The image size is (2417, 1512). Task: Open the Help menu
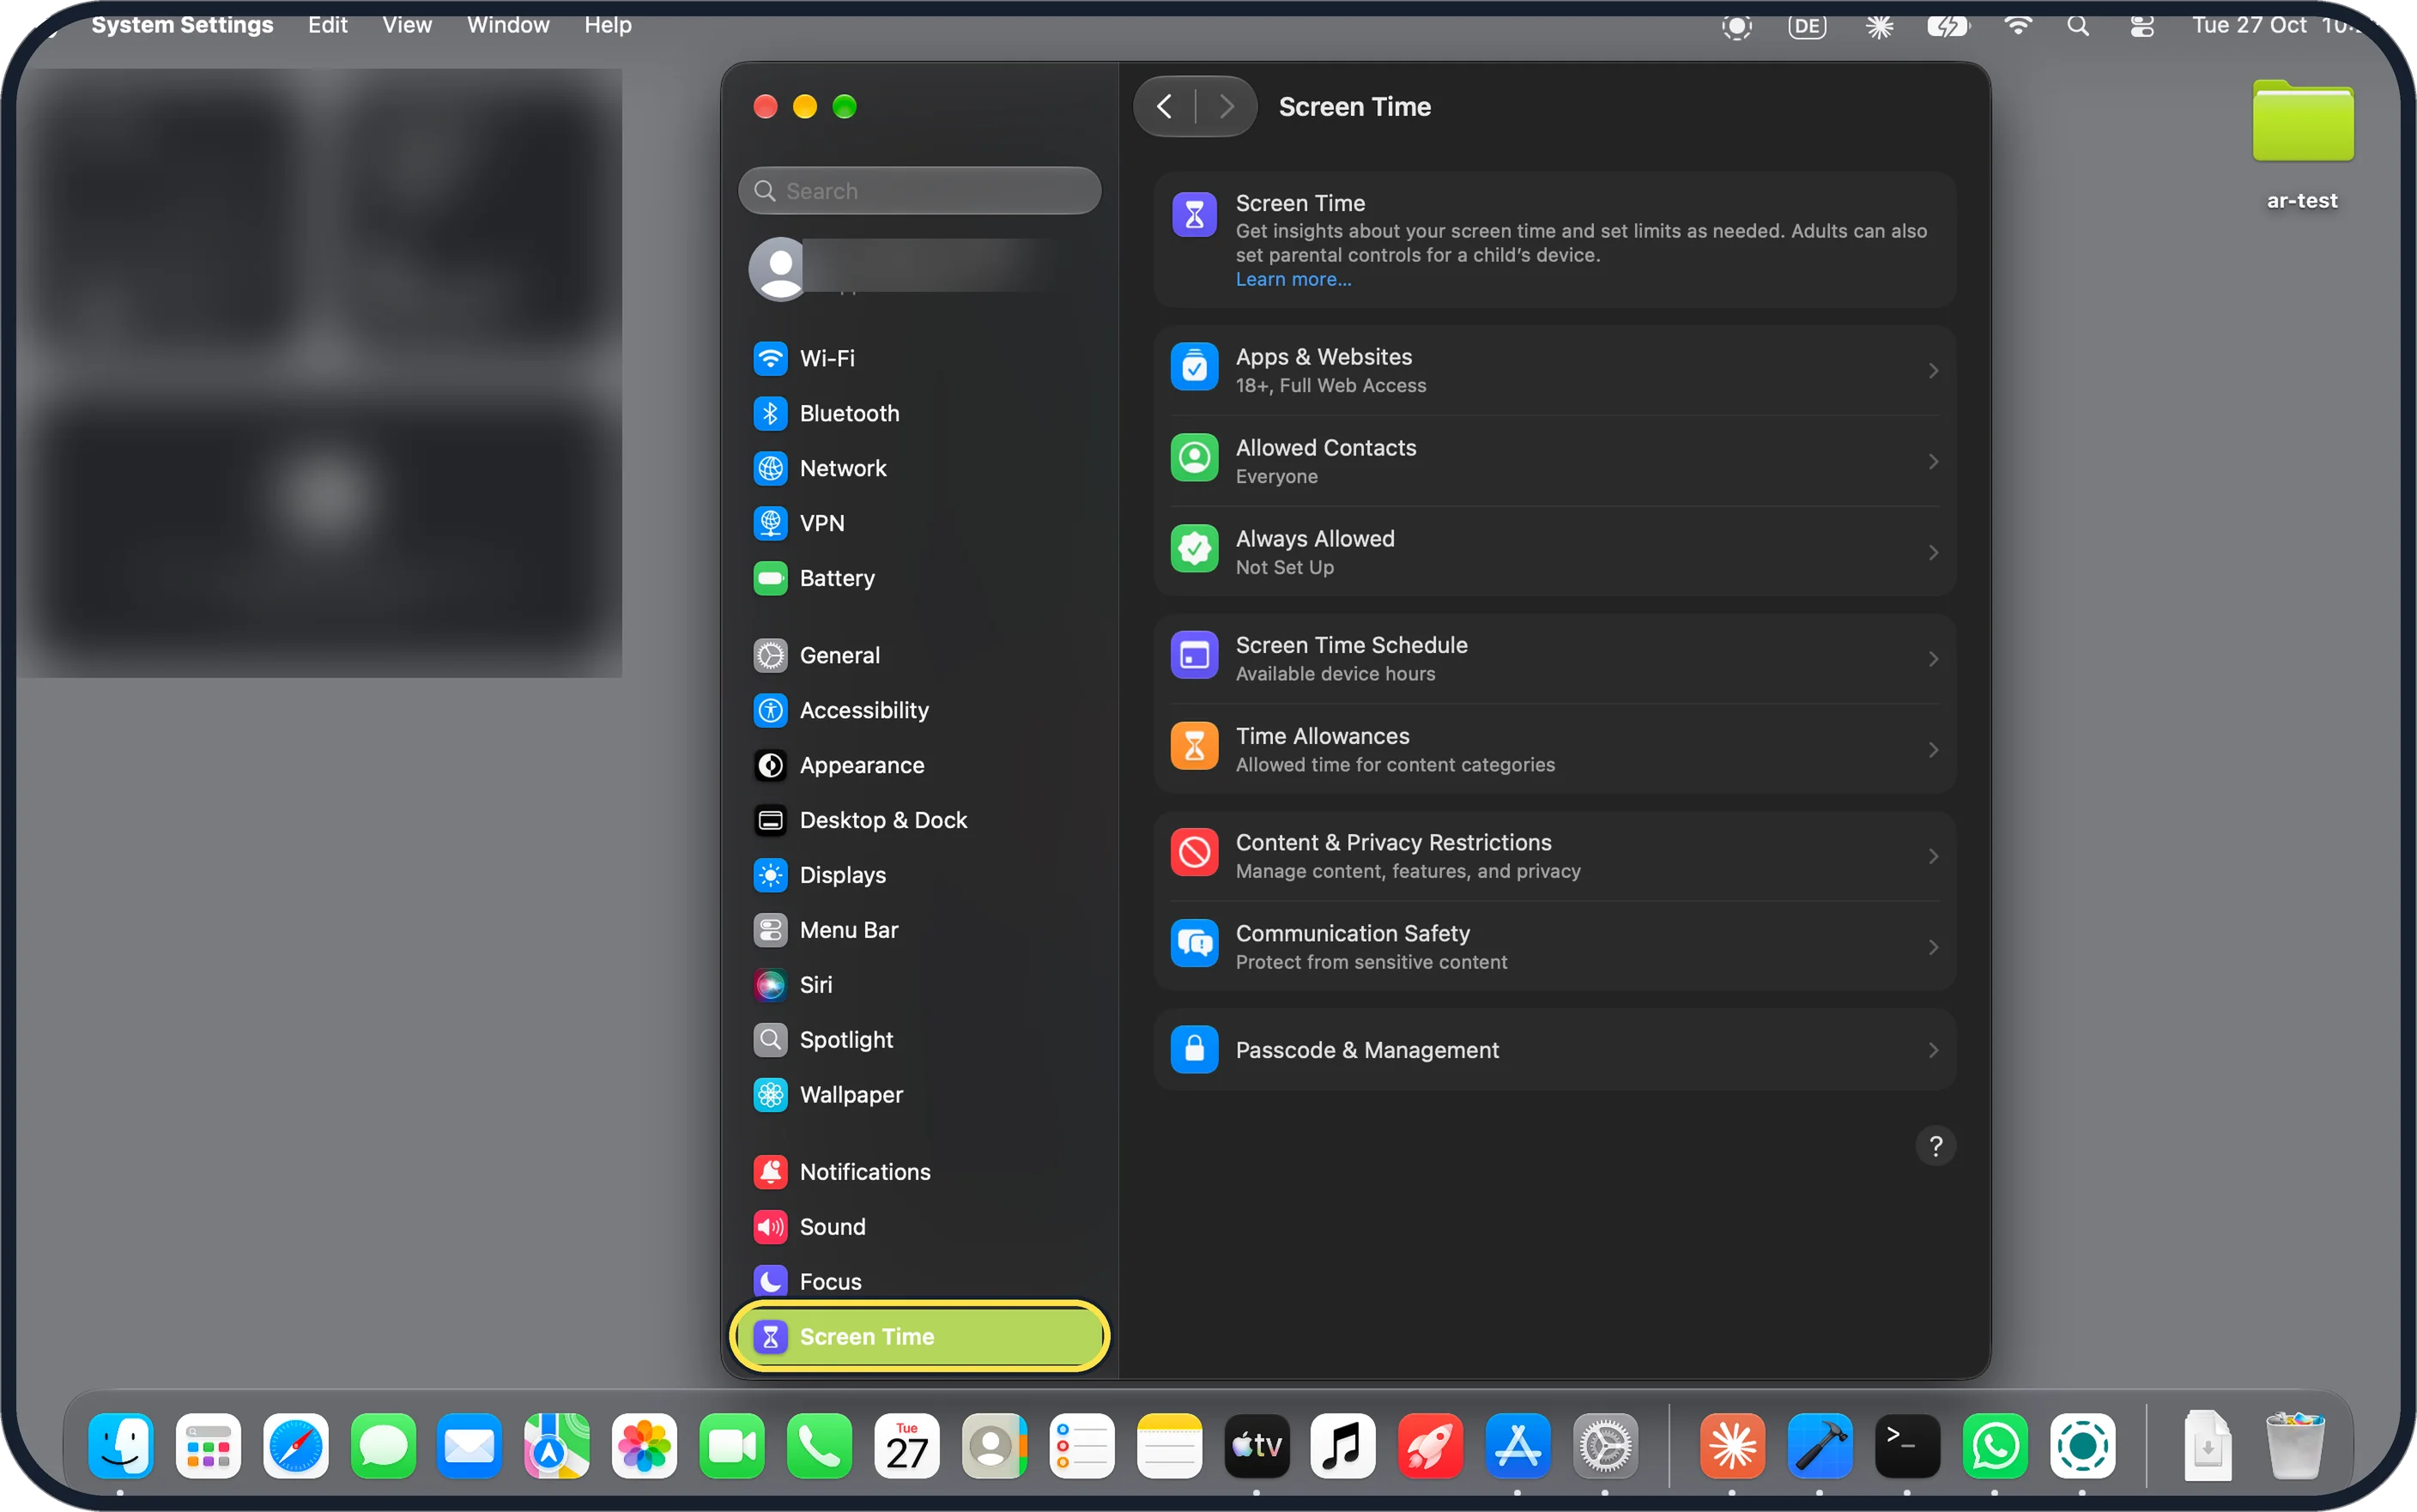(608, 25)
